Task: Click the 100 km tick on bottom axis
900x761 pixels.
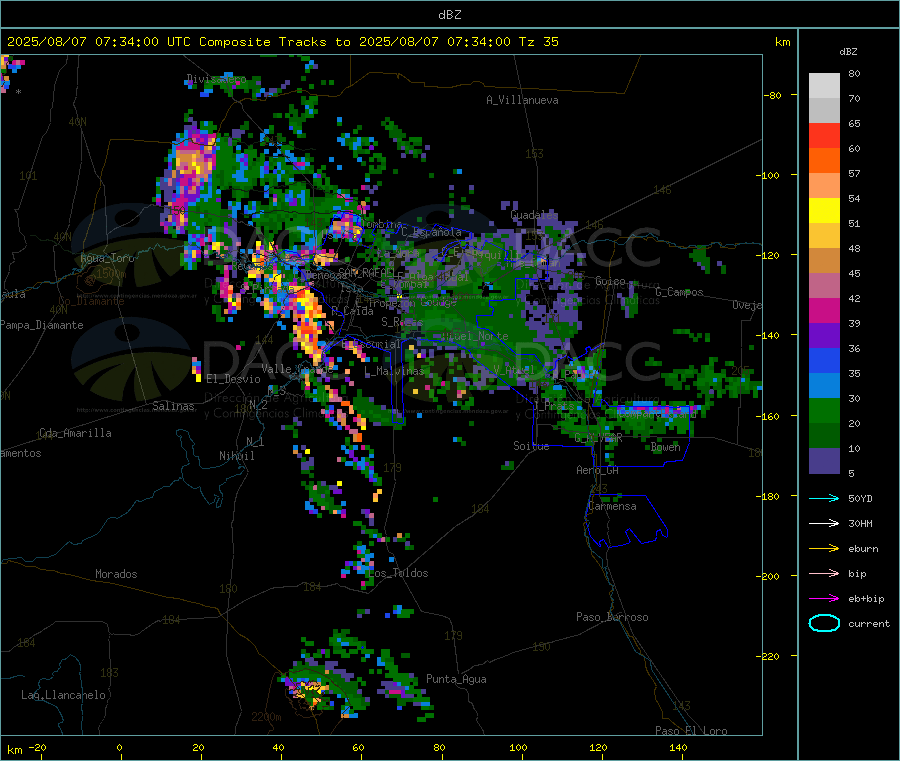Action: point(518,747)
